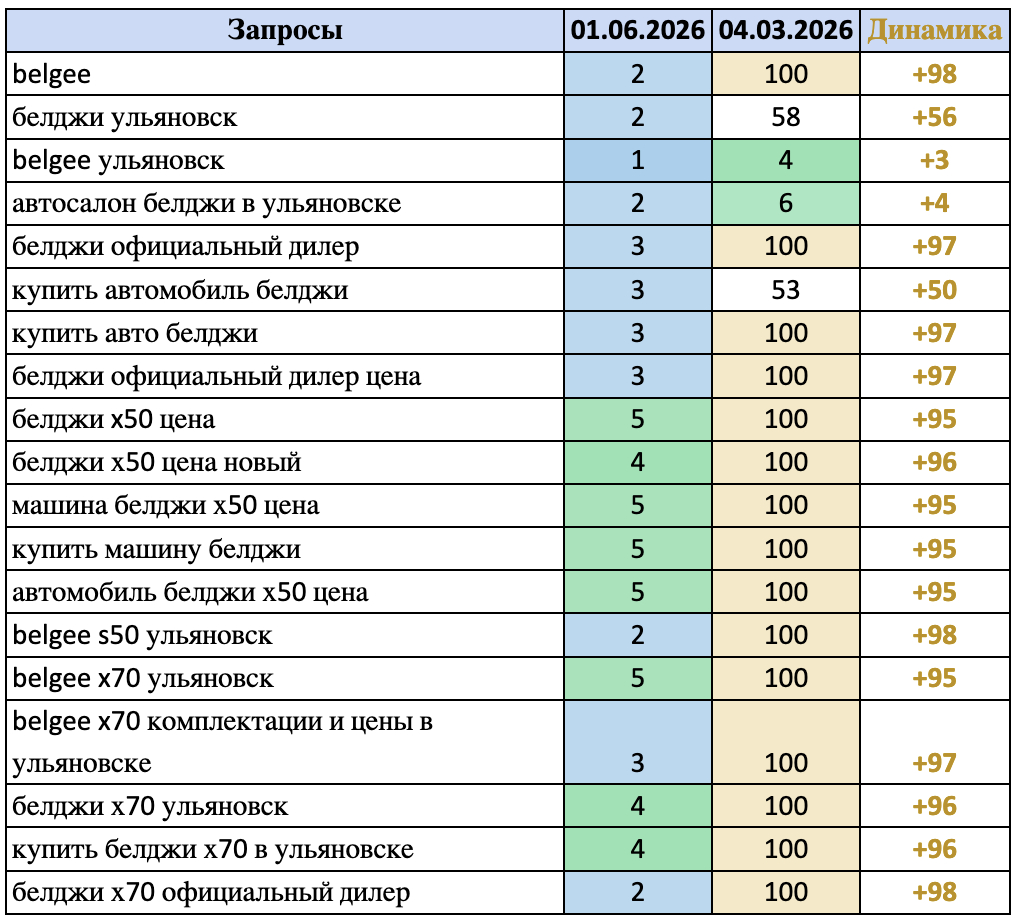Select value 5 in 'belgee x70 ульяновск' row
The height and width of the screenshot is (922, 1016).
[638, 678]
